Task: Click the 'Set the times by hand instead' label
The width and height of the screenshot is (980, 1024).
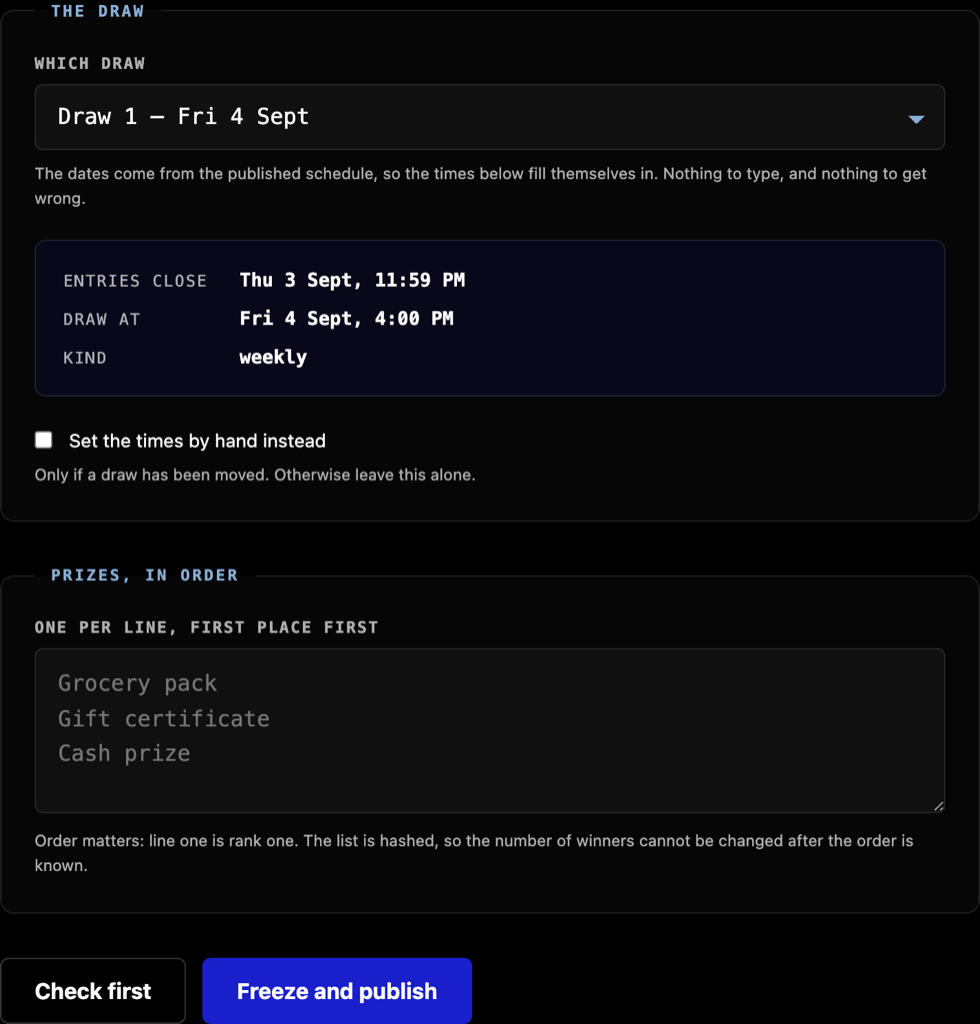Action: click(x=197, y=441)
